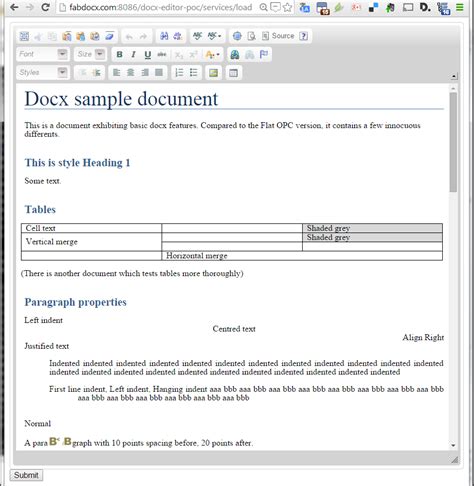The height and width of the screenshot is (486, 474).
Task: Collapse the editor toolbar
Action: pos(454,76)
